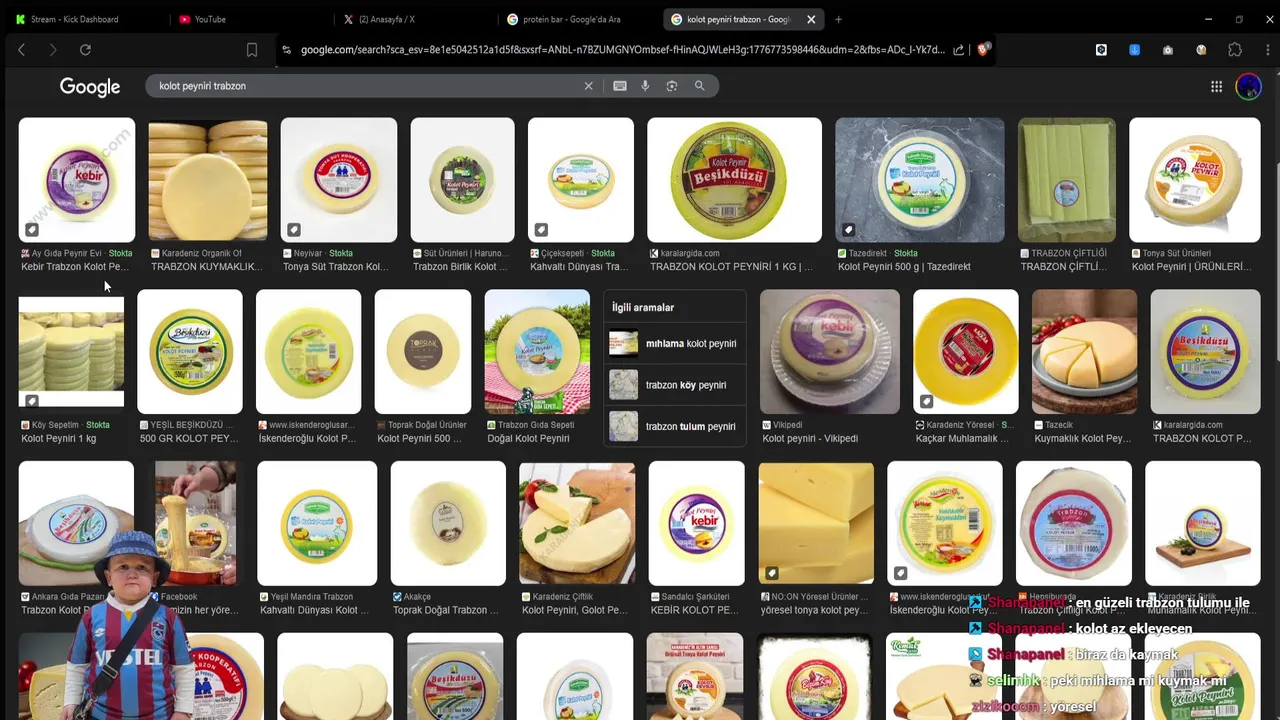Open 500 GR KOLOT PEY... Yeşil Beşikdüzü image
Viewport: 1280px width, 720px height.
click(x=190, y=352)
